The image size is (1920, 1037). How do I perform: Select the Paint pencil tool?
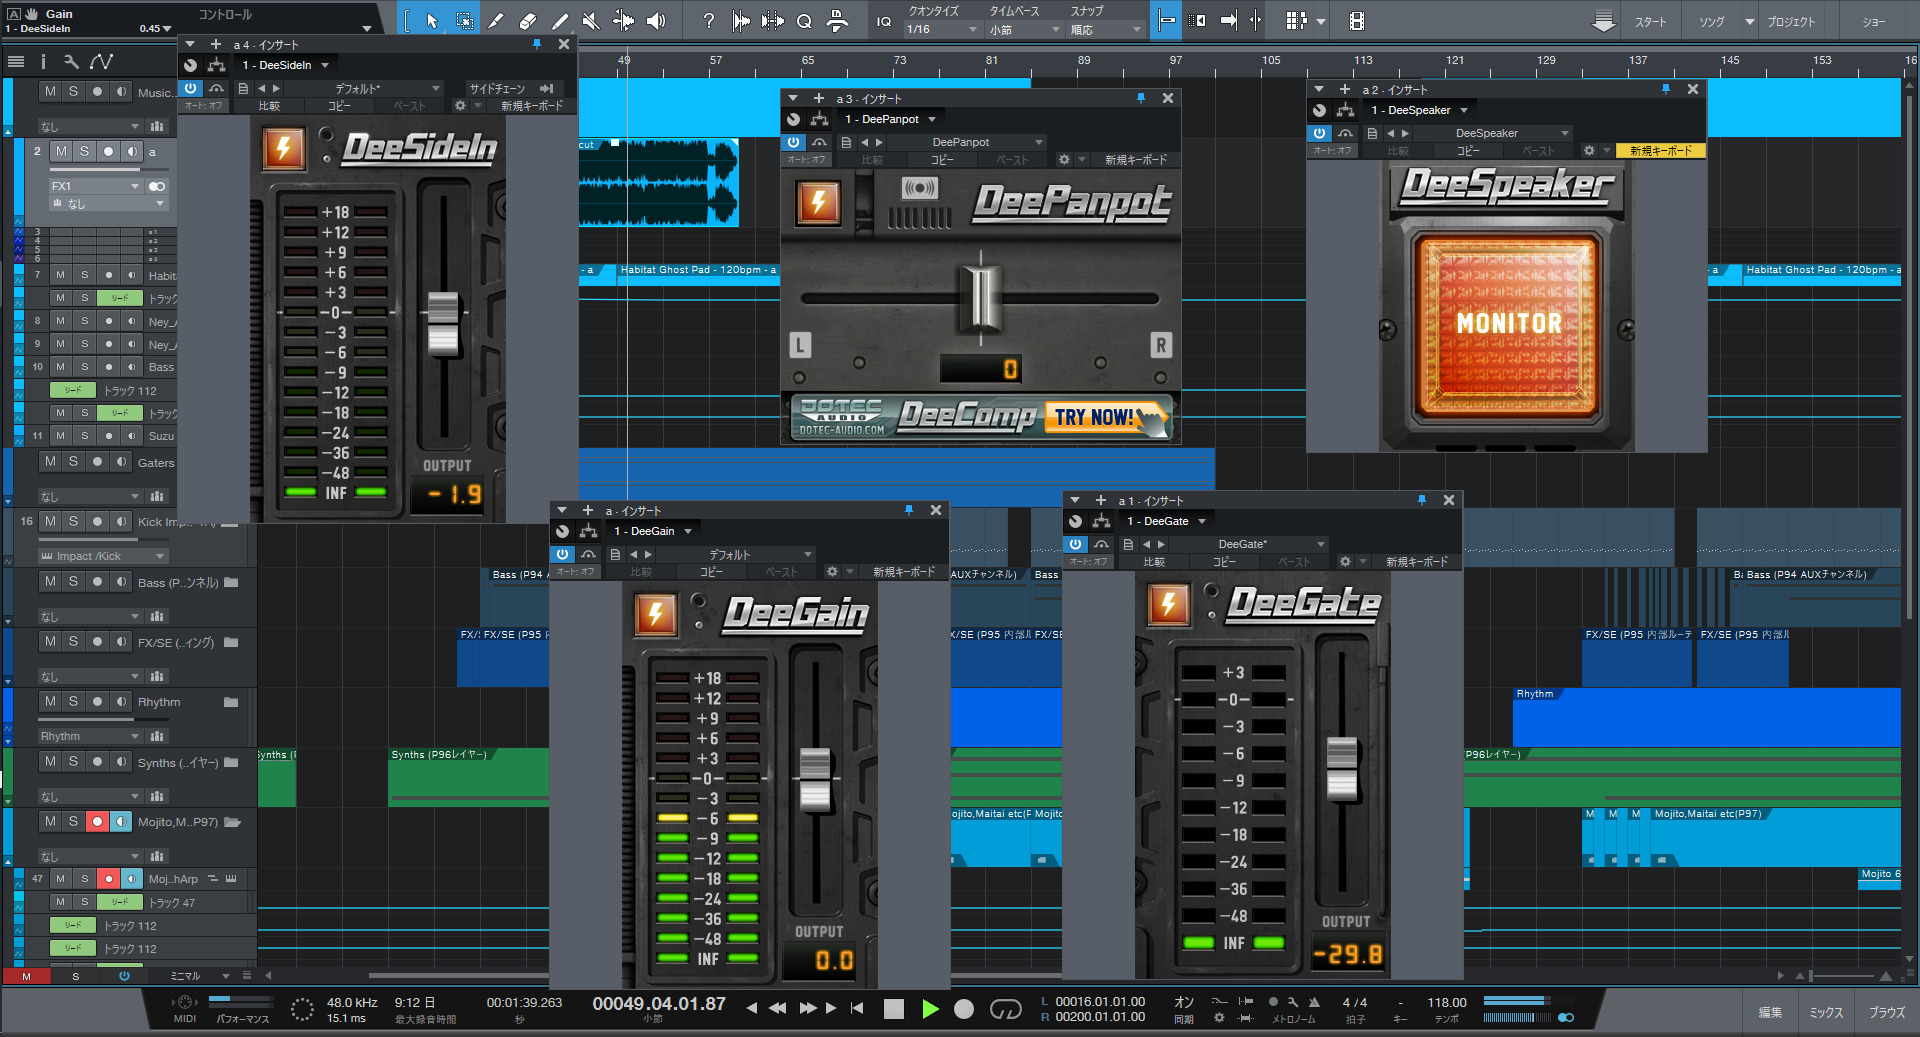pyautogui.click(x=560, y=21)
